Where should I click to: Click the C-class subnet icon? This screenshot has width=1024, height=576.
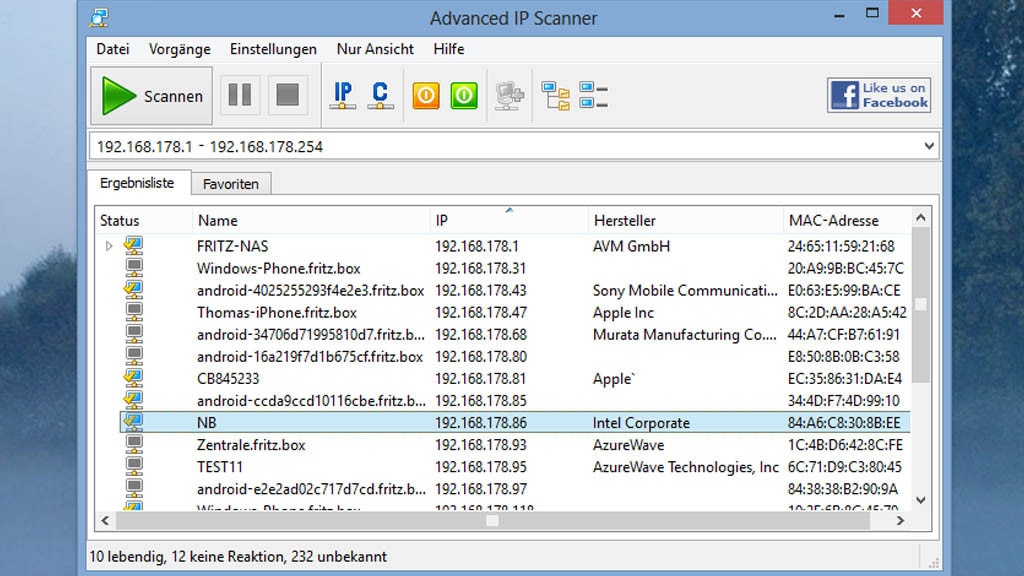tap(380, 95)
